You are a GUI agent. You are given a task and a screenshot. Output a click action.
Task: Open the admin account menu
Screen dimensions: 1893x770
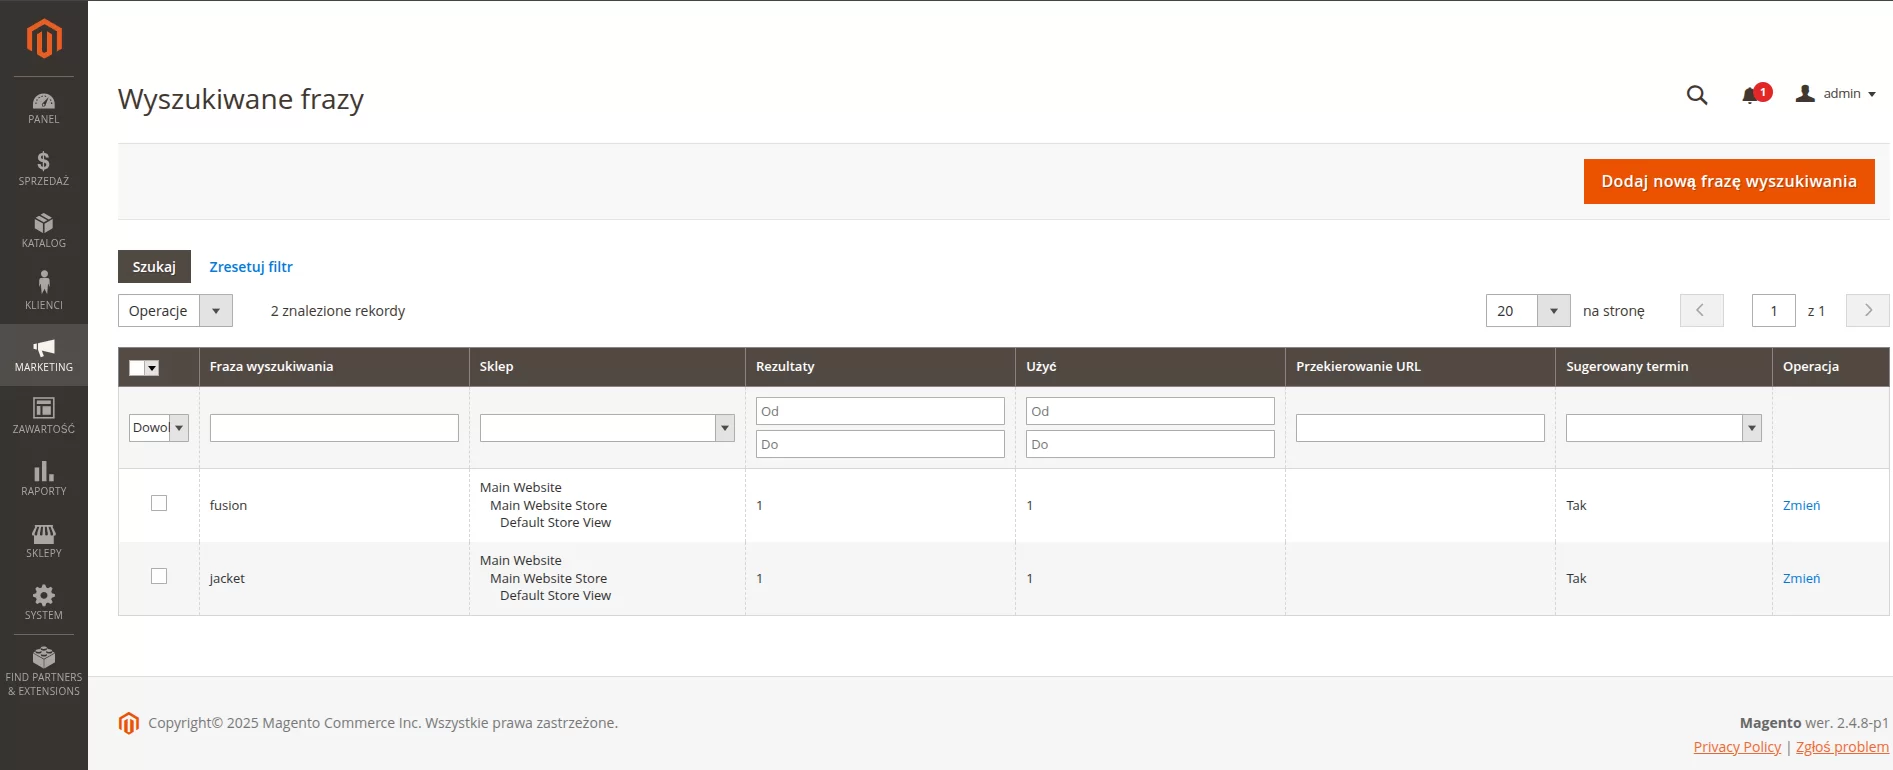(x=1836, y=94)
